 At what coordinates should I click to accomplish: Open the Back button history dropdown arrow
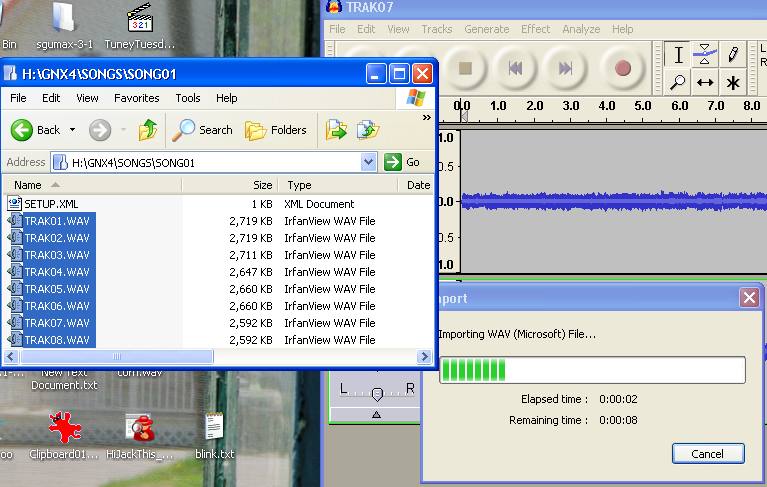click(x=72, y=130)
